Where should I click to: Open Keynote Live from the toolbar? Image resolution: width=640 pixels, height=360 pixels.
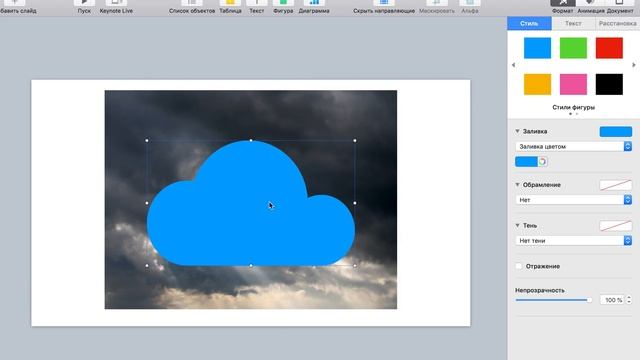pyautogui.click(x=116, y=7)
